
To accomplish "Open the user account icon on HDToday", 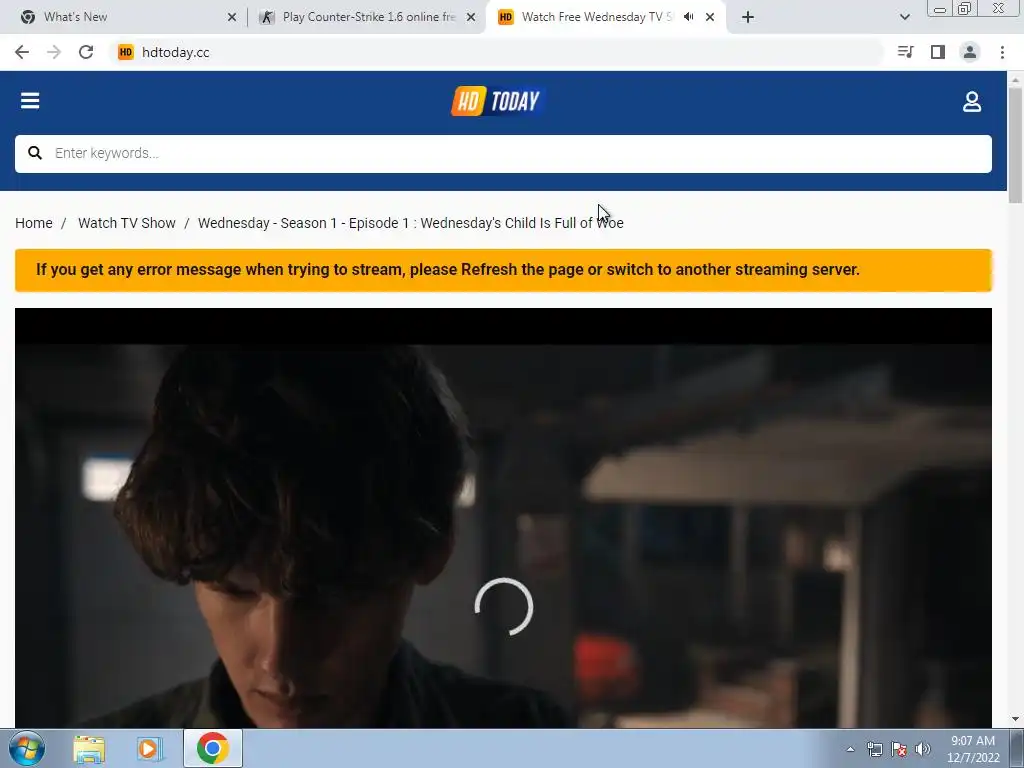I will point(972,102).
